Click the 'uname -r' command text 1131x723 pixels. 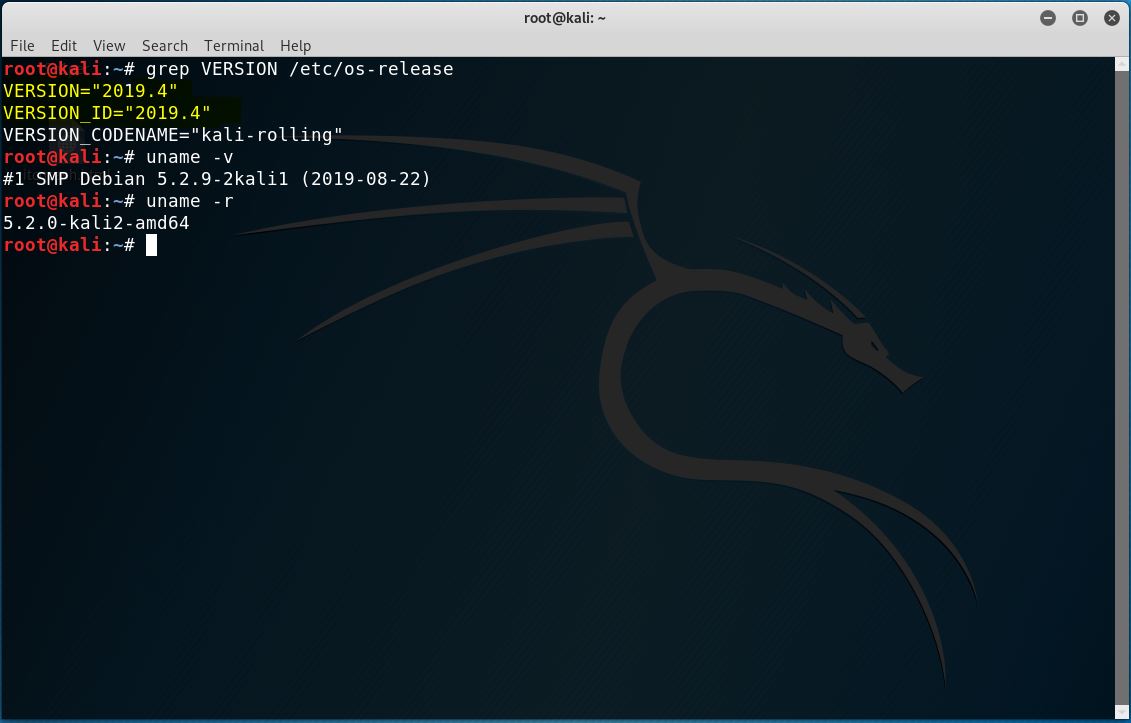point(190,201)
